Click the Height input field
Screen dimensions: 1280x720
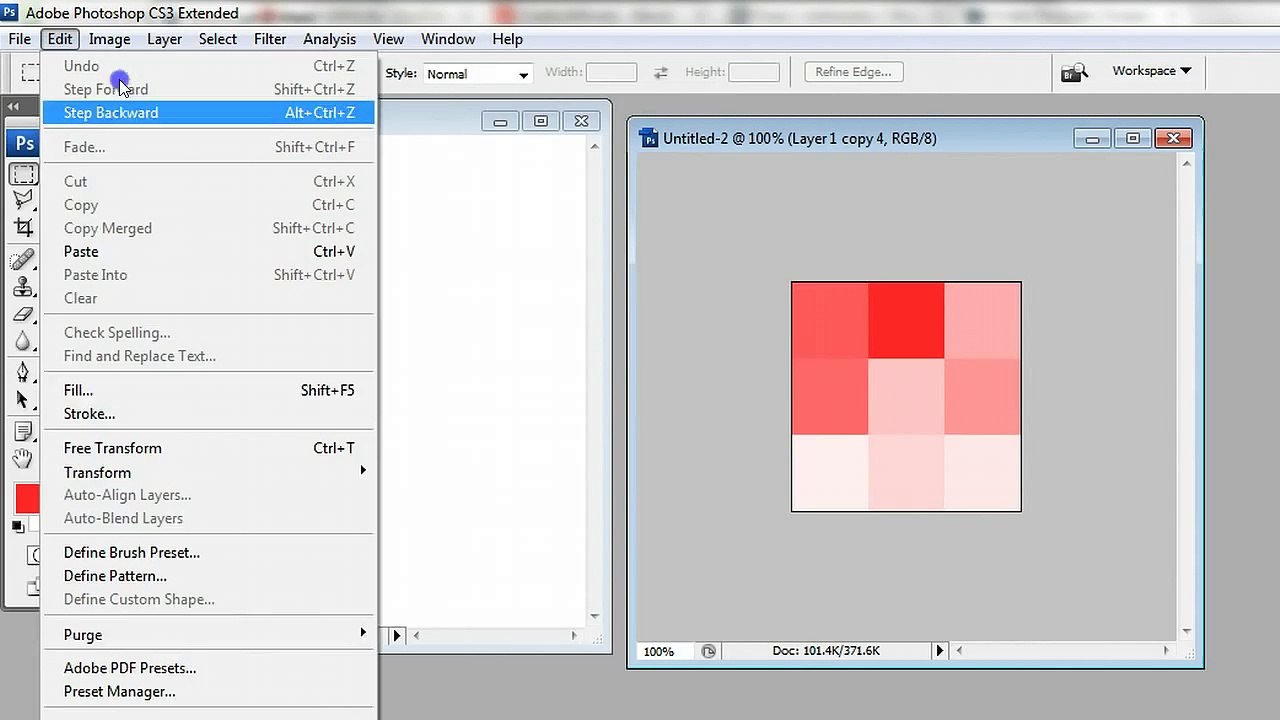pos(754,72)
